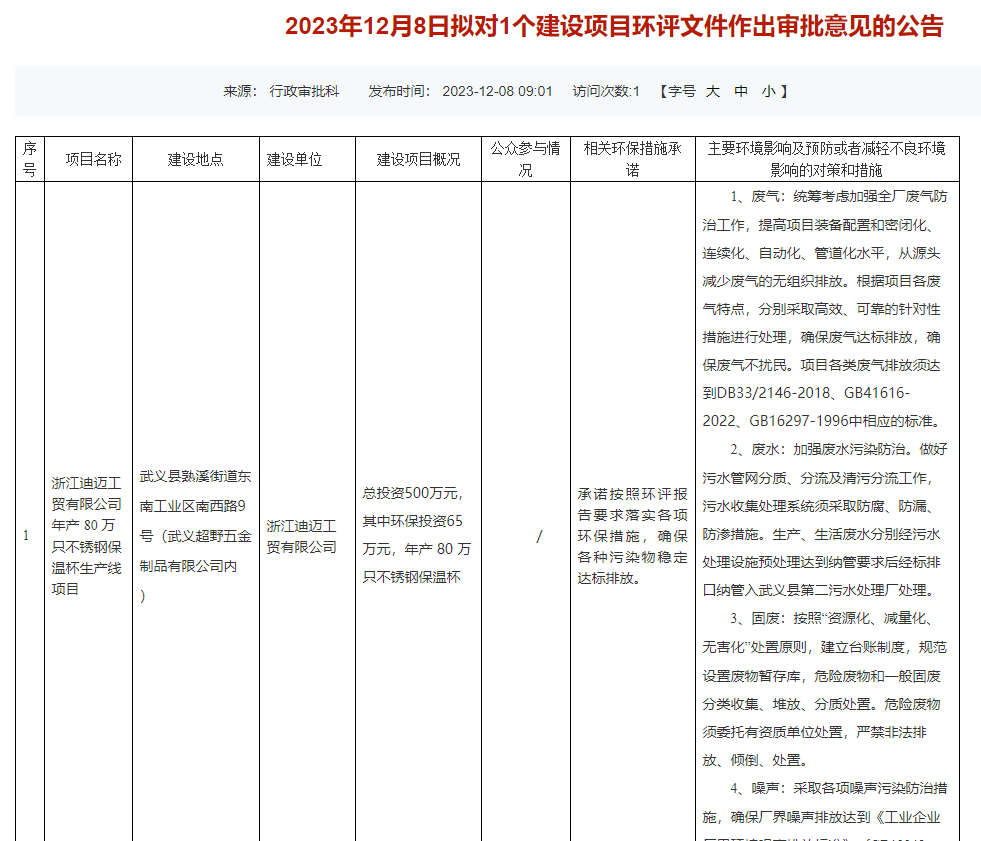Set font size to 中 (medium)
Image resolution: width=981 pixels, height=841 pixels.
[741, 91]
